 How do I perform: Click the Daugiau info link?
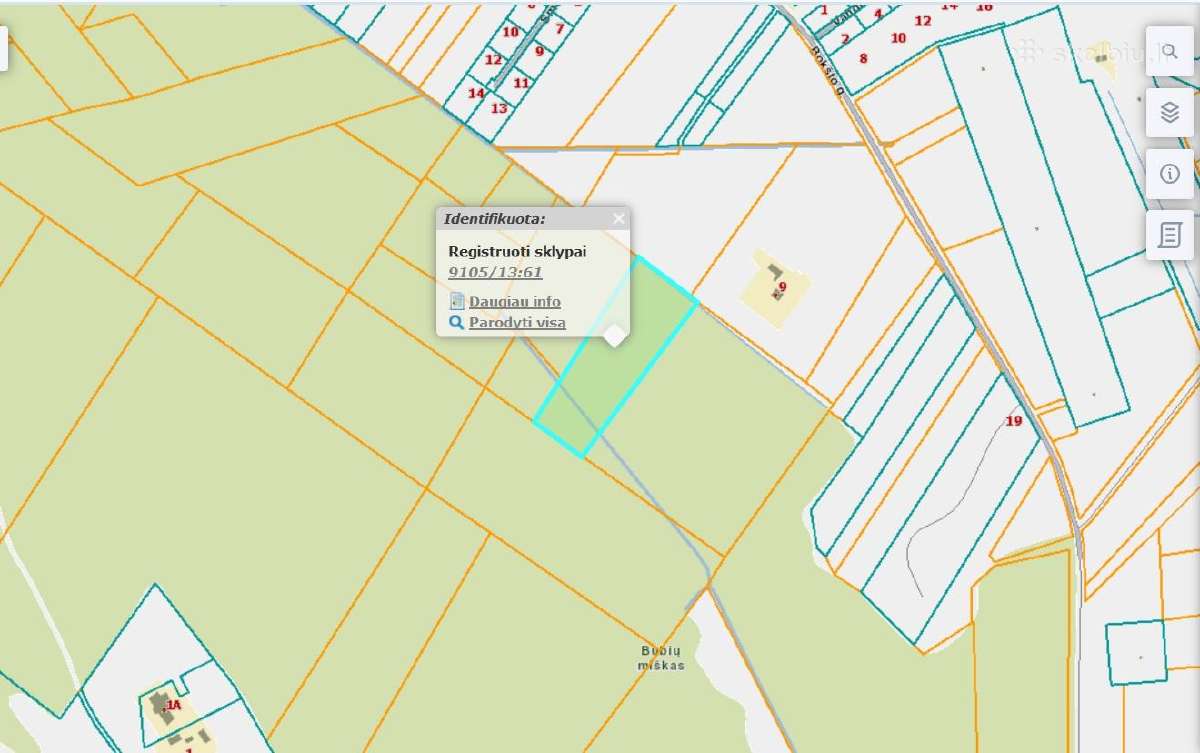[x=515, y=301]
